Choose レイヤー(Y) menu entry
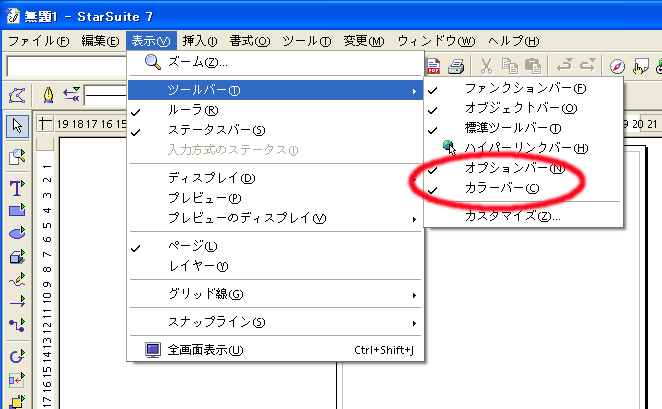This screenshot has width=662, height=409. pyautogui.click(x=275, y=266)
